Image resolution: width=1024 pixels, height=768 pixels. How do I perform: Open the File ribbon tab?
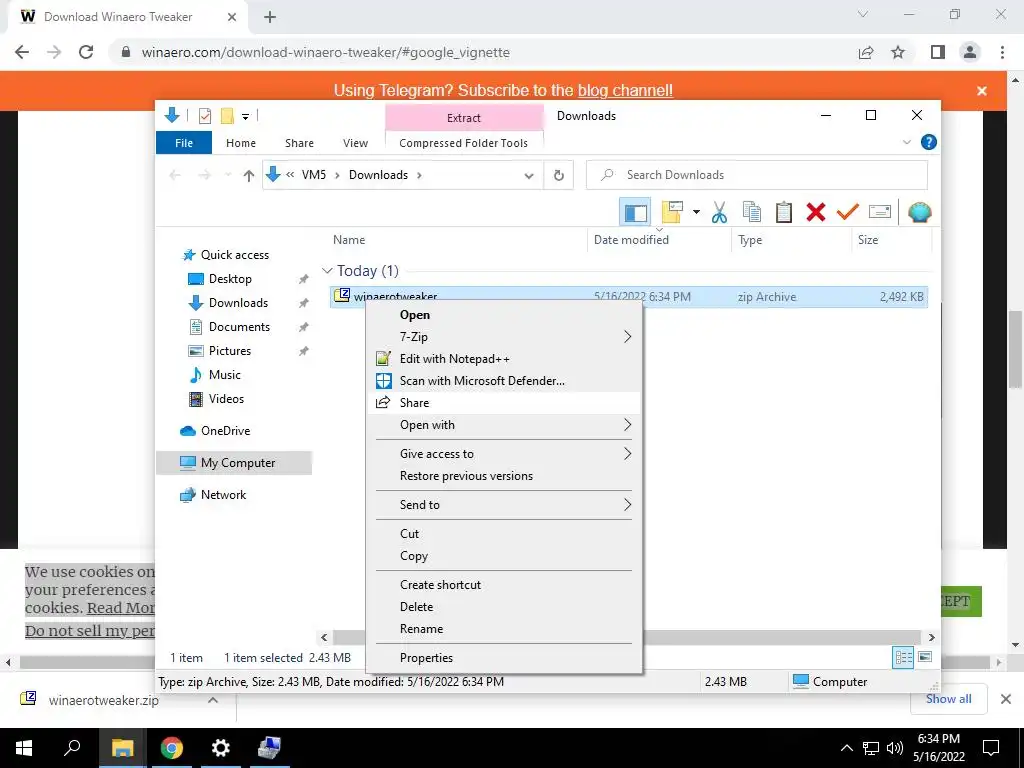coord(184,143)
